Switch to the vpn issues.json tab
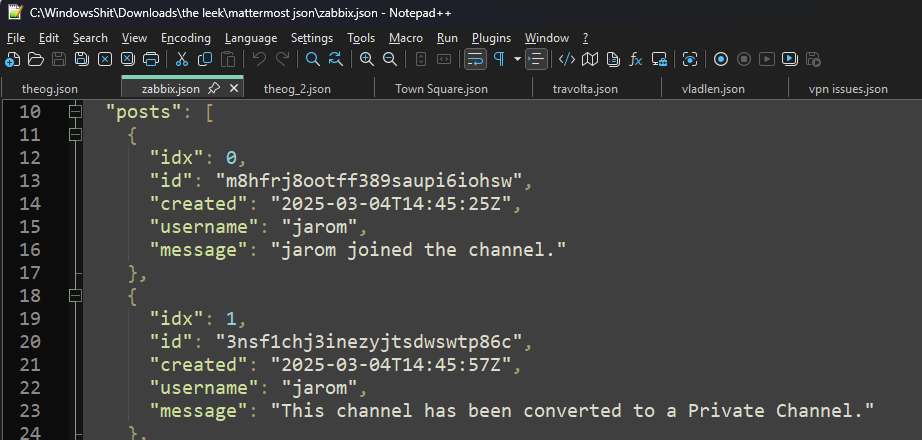This screenshot has height=440, width=922. (x=848, y=89)
